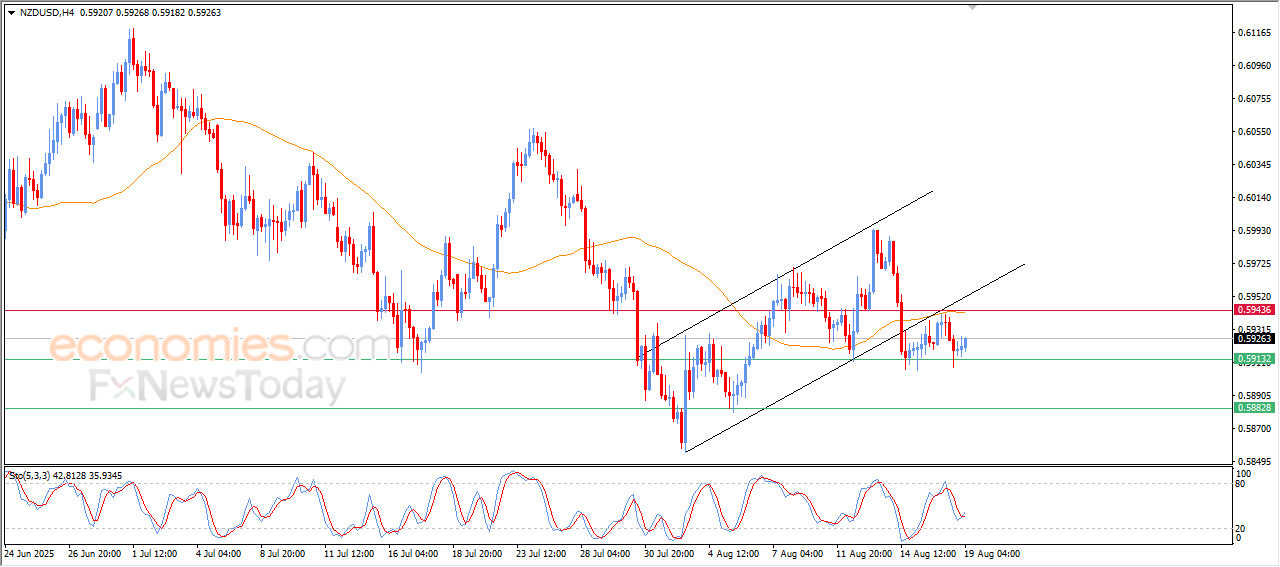Screen dimensions: 1280x567
Task: Click the 0.60960 value on price axis
Action: pos(1254,66)
